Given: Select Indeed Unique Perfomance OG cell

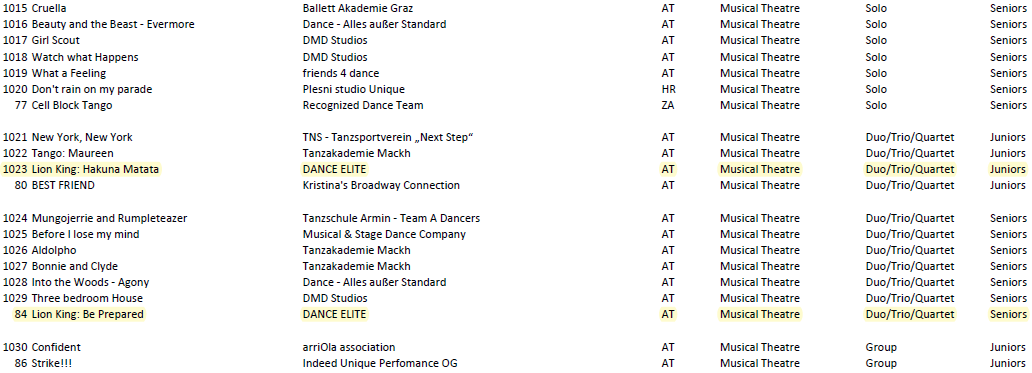Looking at the screenshot, I should (x=380, y=363).
